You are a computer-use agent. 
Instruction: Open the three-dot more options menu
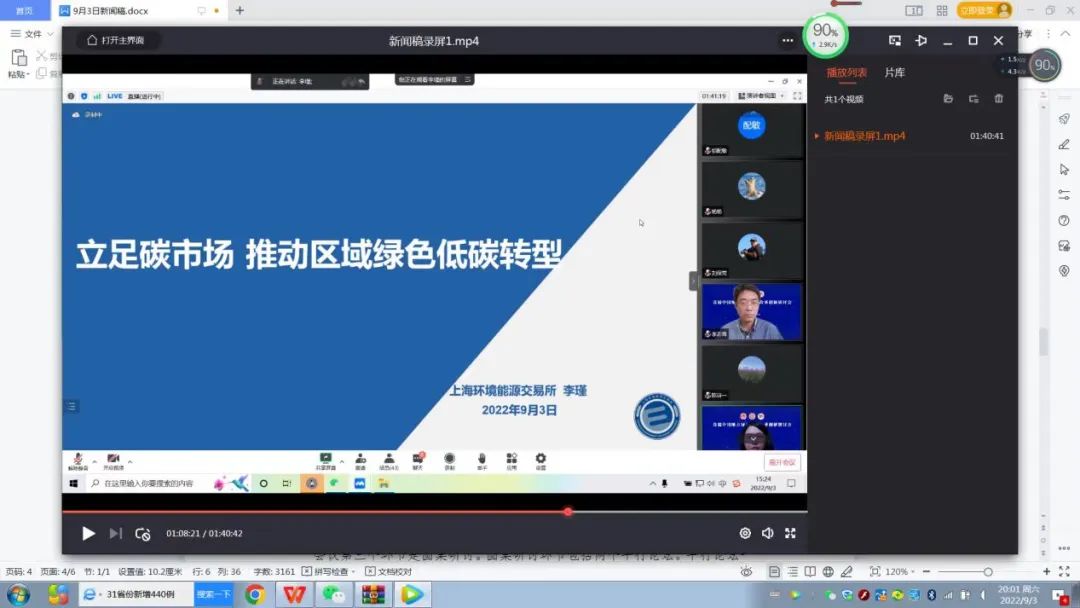click(x=788, y=41)
